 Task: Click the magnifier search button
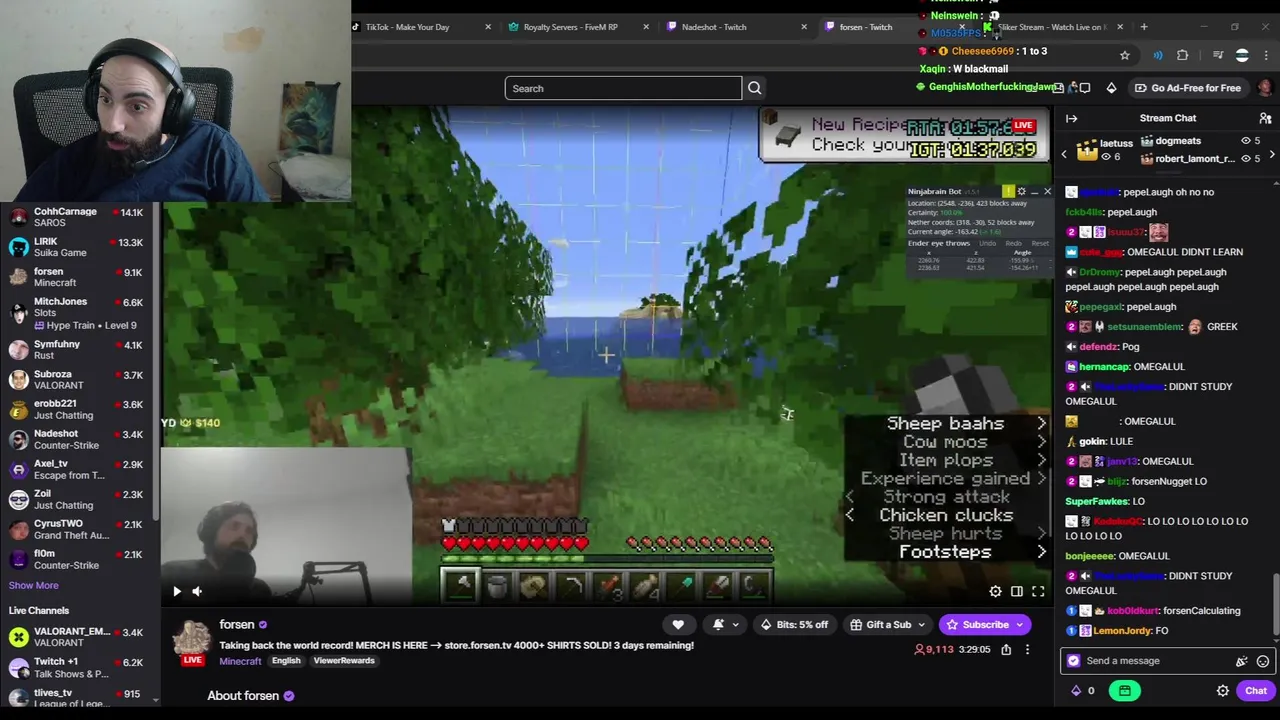point(754,88)
